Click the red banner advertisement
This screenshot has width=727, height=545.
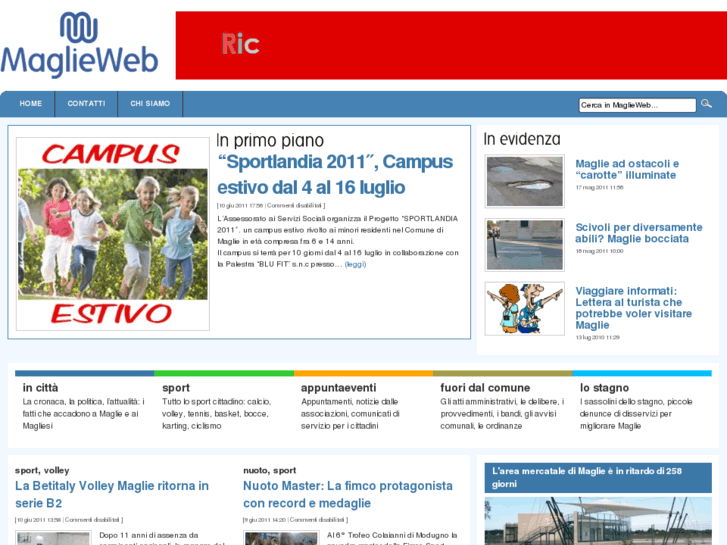point(451,45)
